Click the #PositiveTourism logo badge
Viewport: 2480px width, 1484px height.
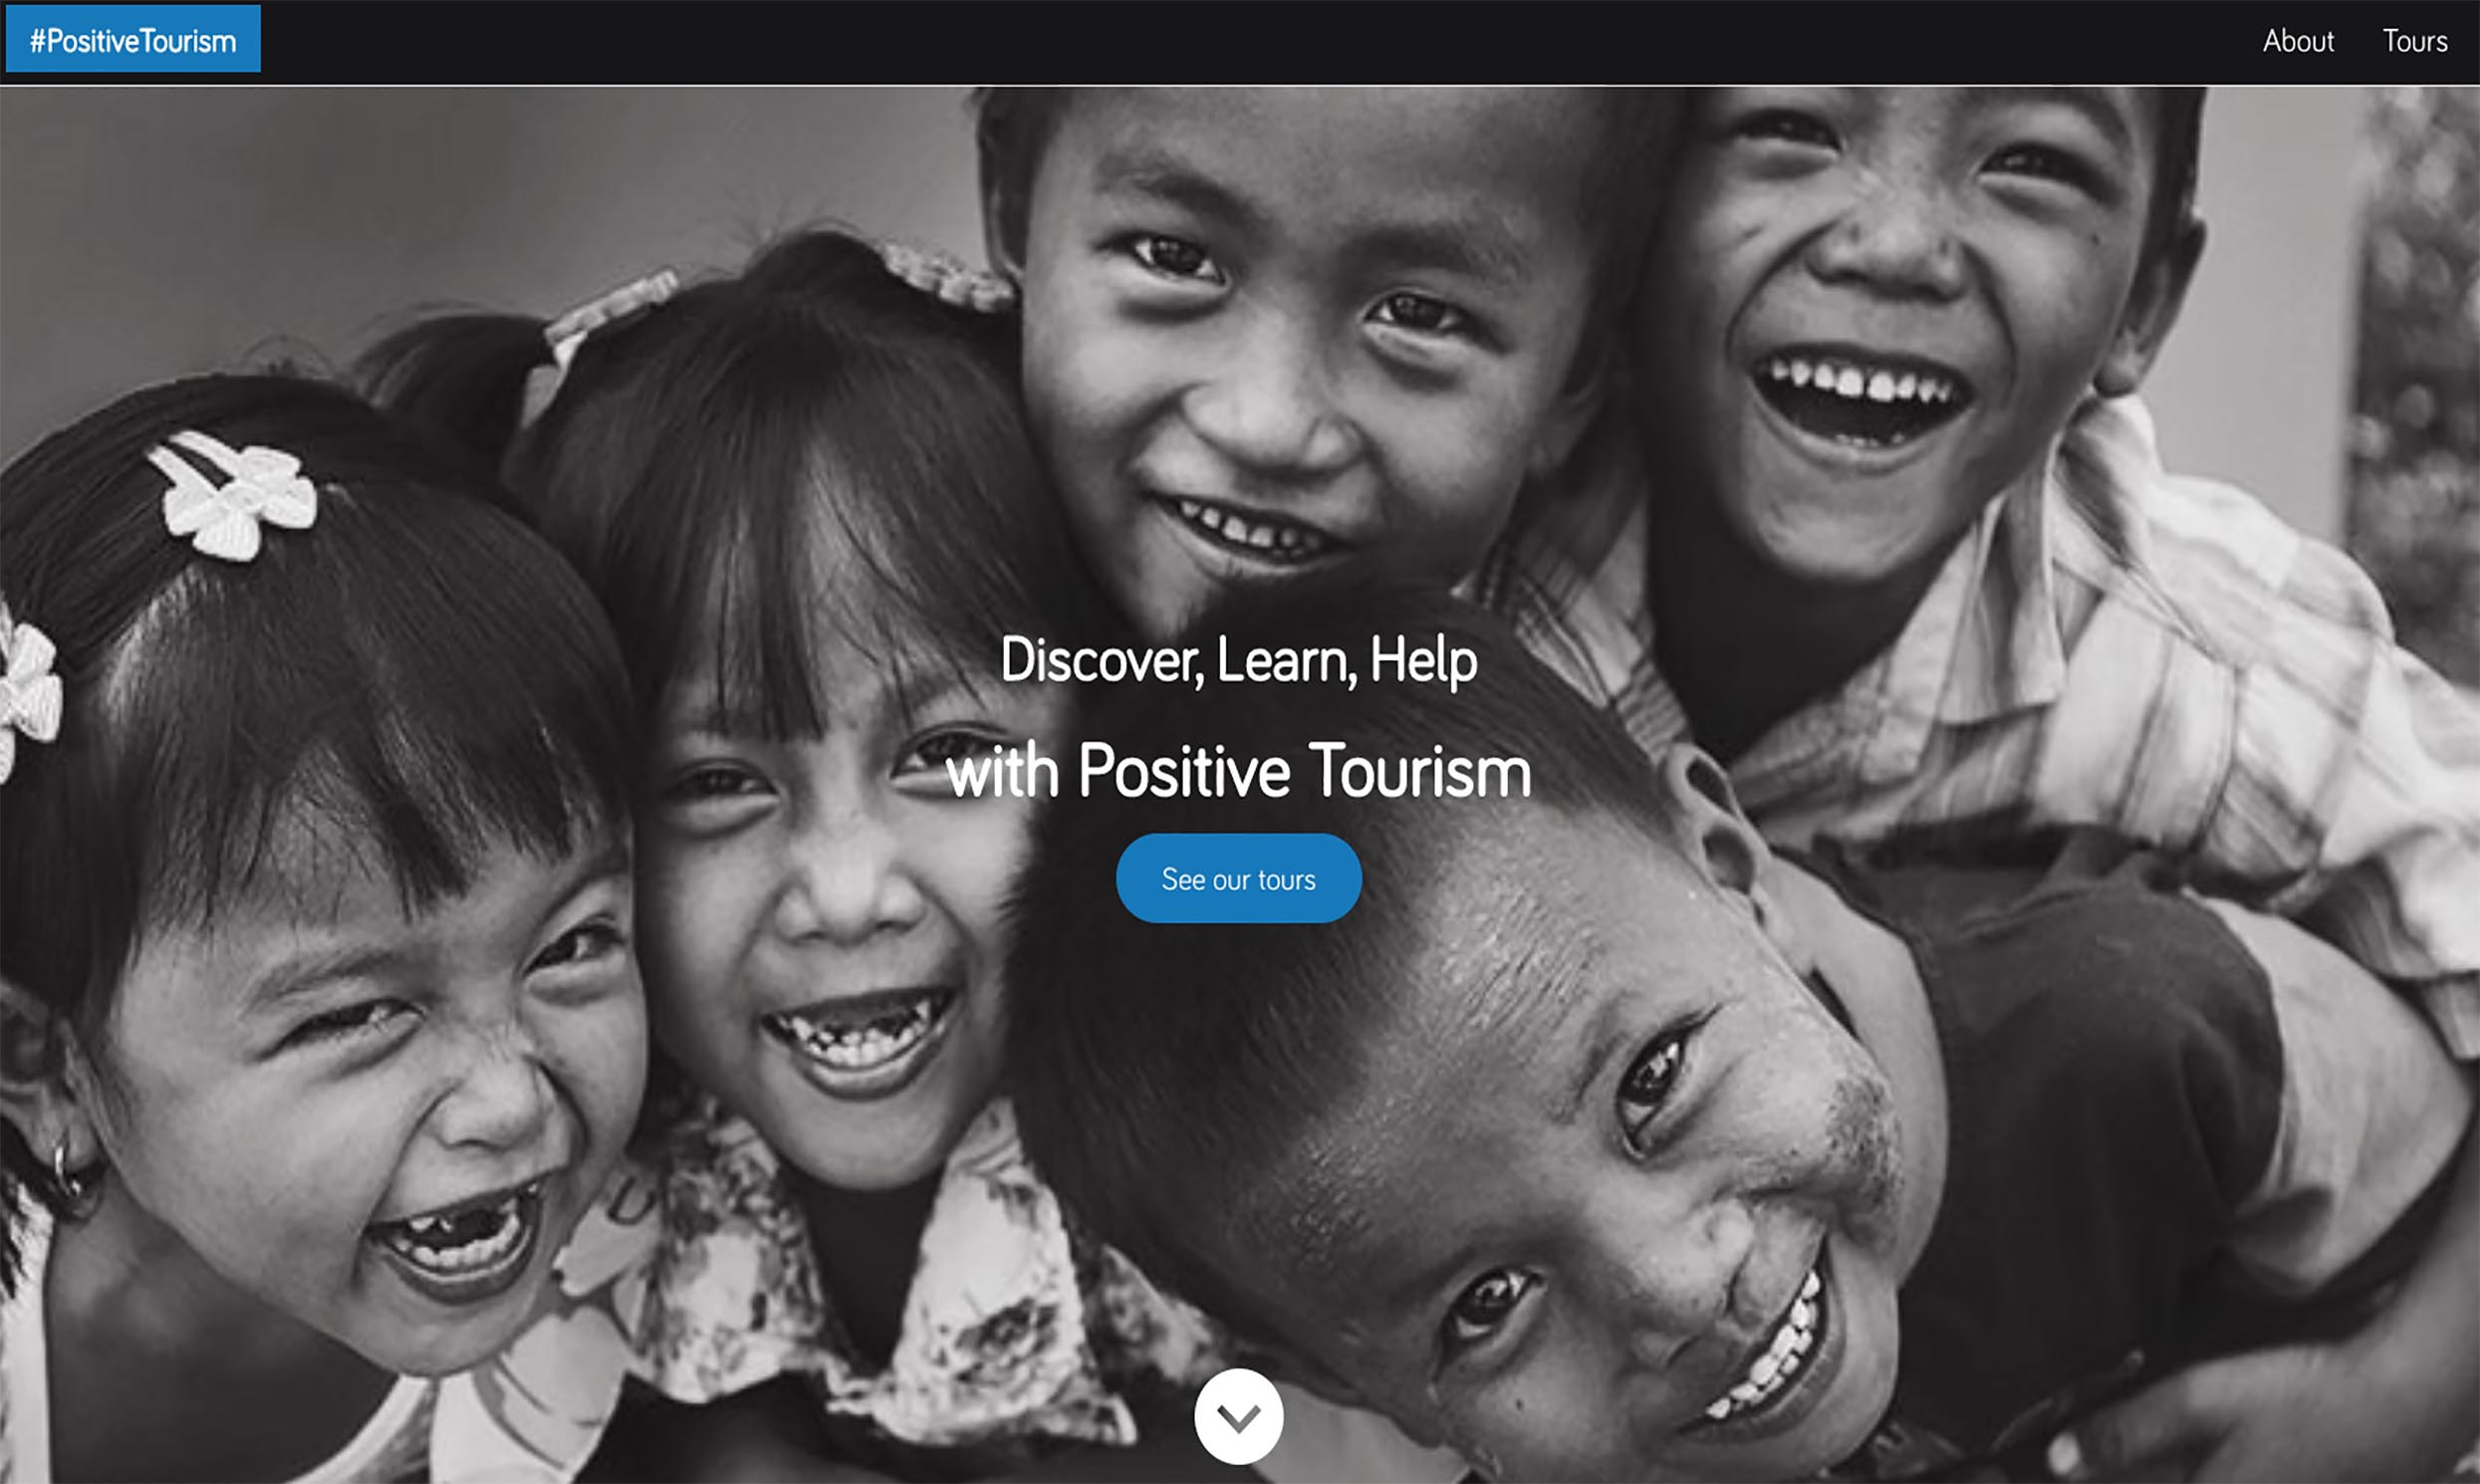coord(133,39)
